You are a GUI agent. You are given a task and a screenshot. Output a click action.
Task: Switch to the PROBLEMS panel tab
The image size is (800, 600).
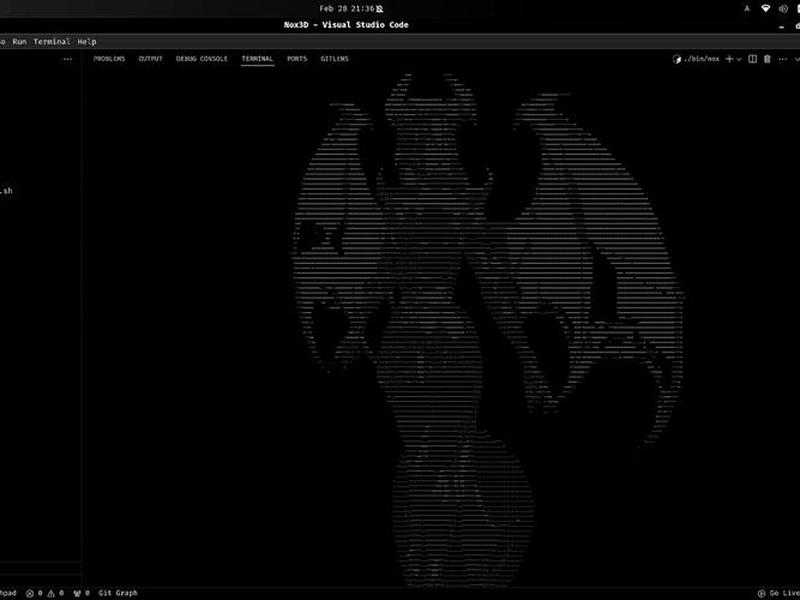109,59
